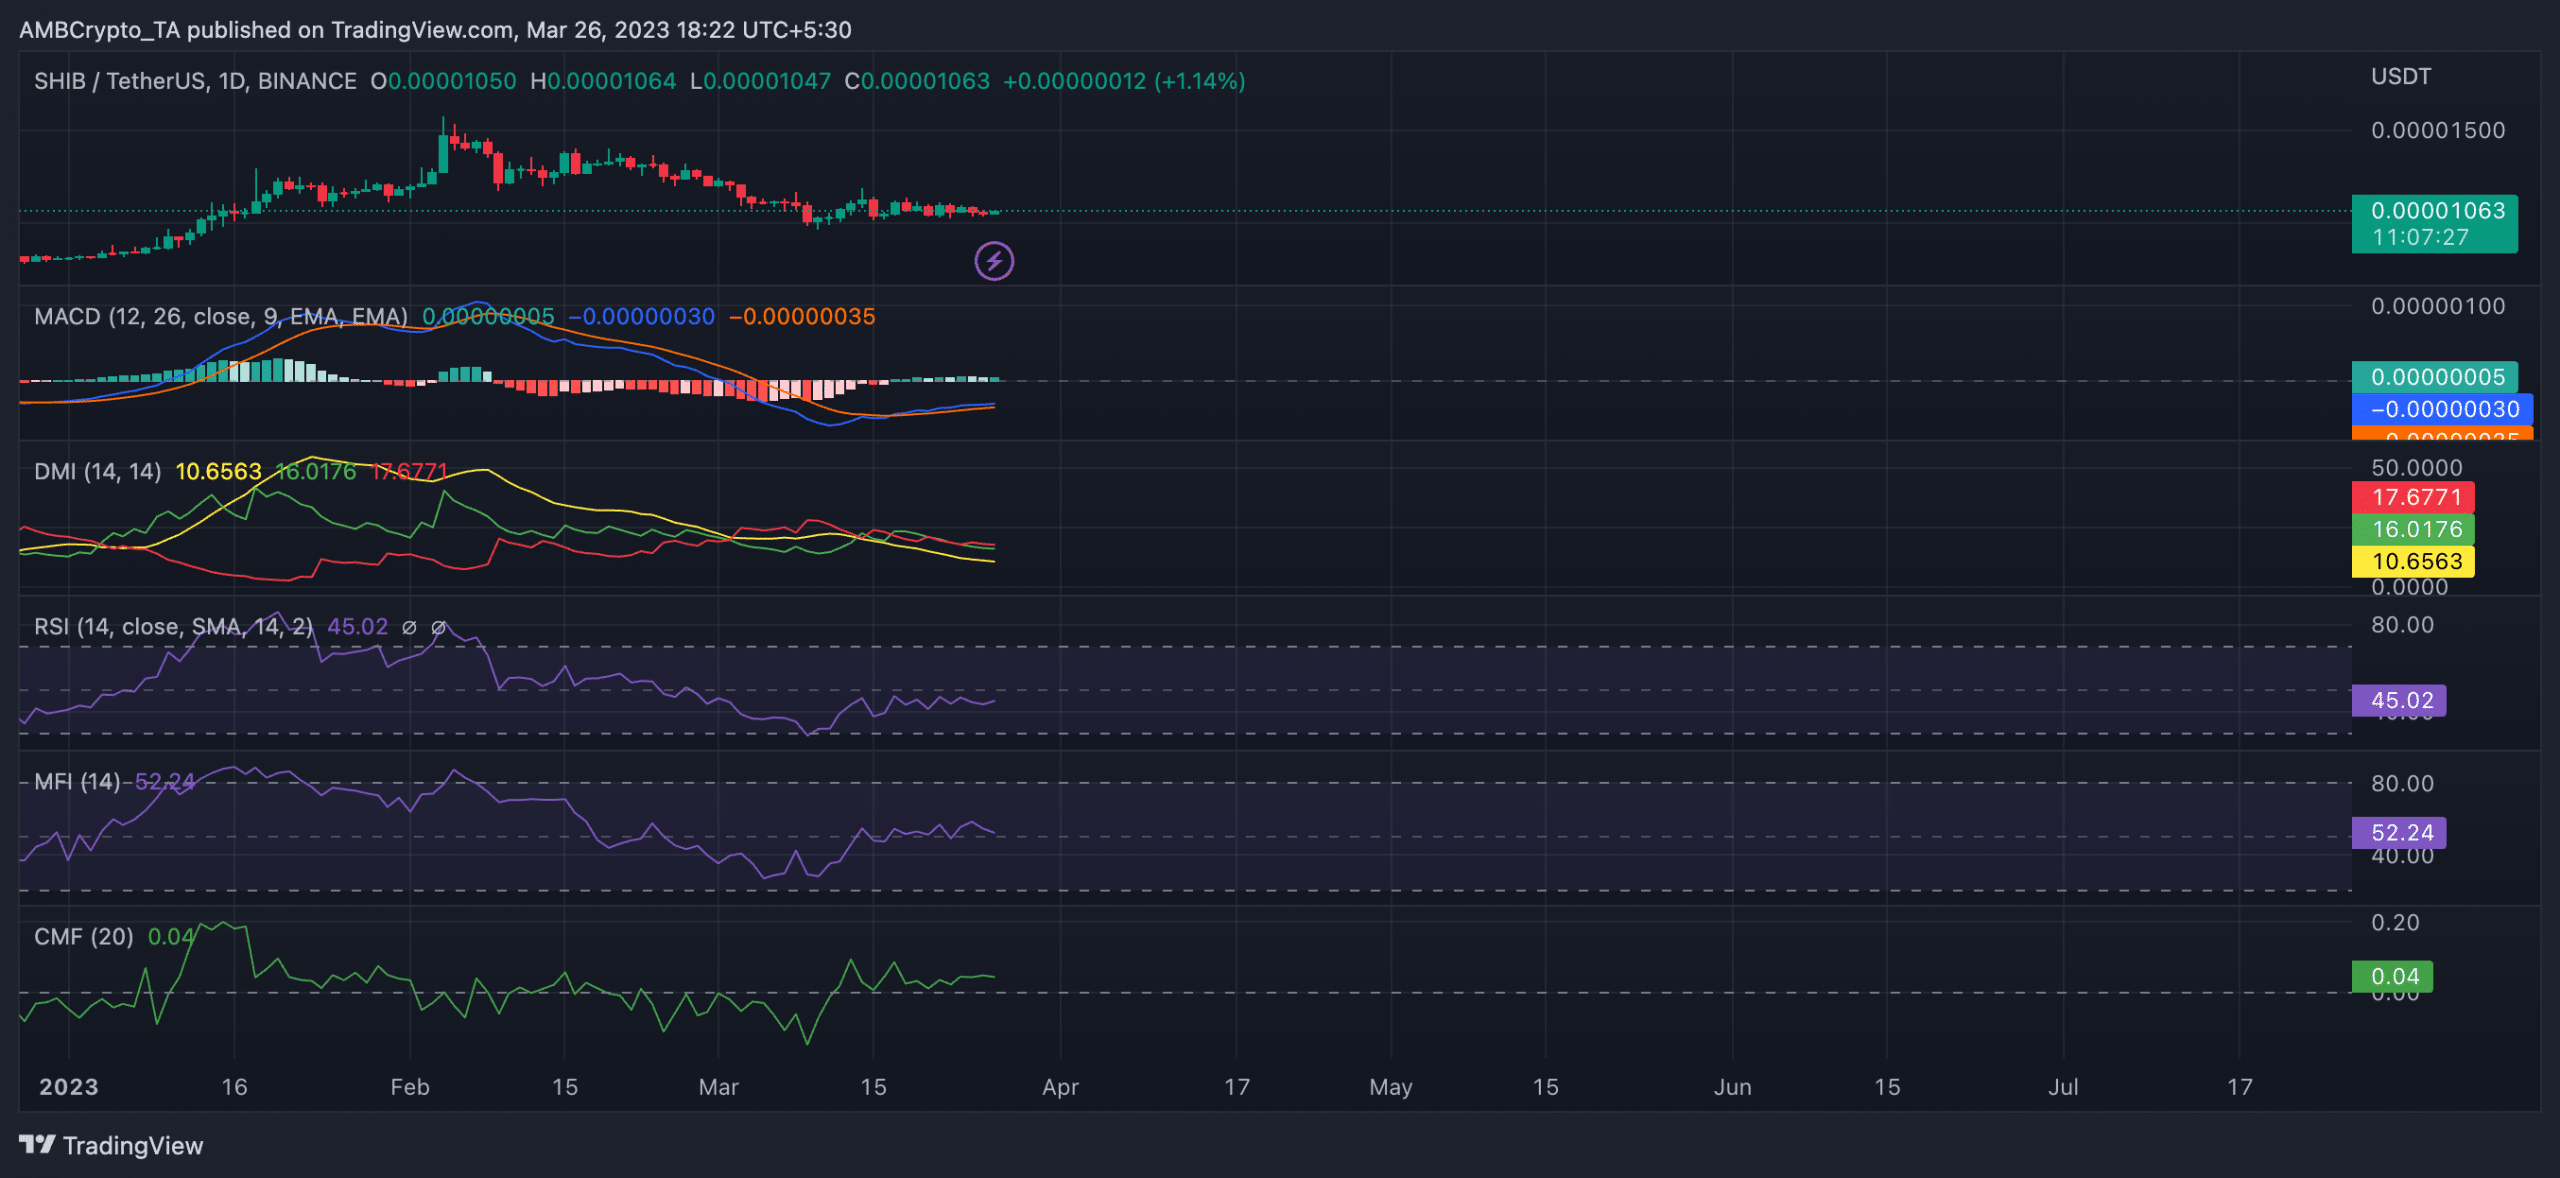Click the Apr label on the time axis
The width and height of the screenshot is (2560, 1178).
pos(1061,1087)
